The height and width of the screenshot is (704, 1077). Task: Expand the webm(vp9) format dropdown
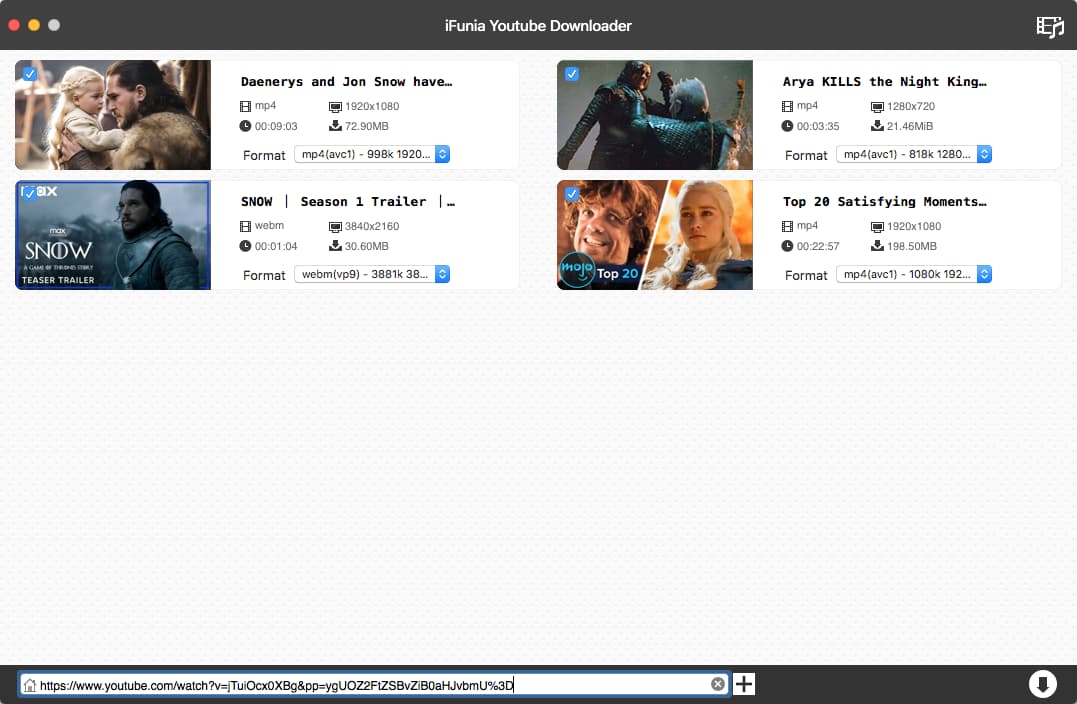[x=372, y=274]
